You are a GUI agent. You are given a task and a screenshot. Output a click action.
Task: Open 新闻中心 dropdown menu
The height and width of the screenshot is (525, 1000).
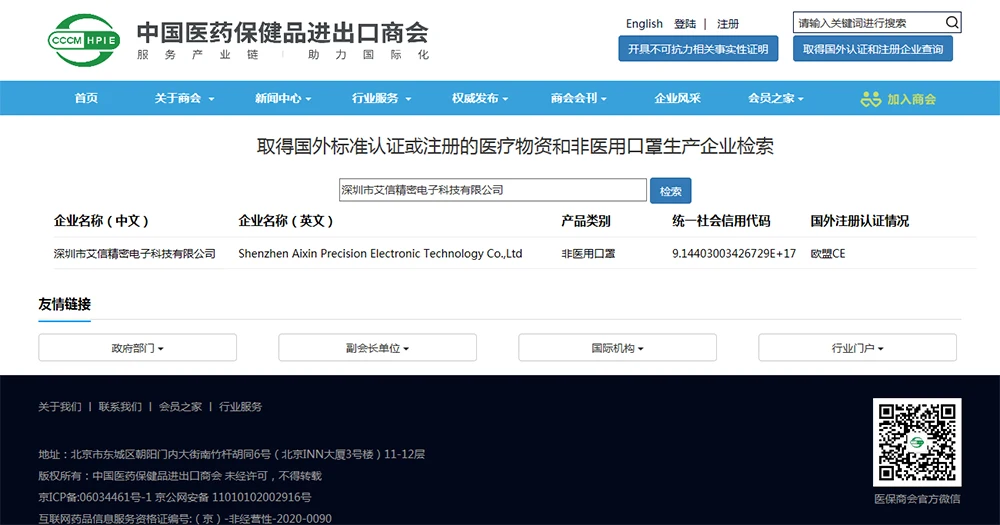coord(283,98)
